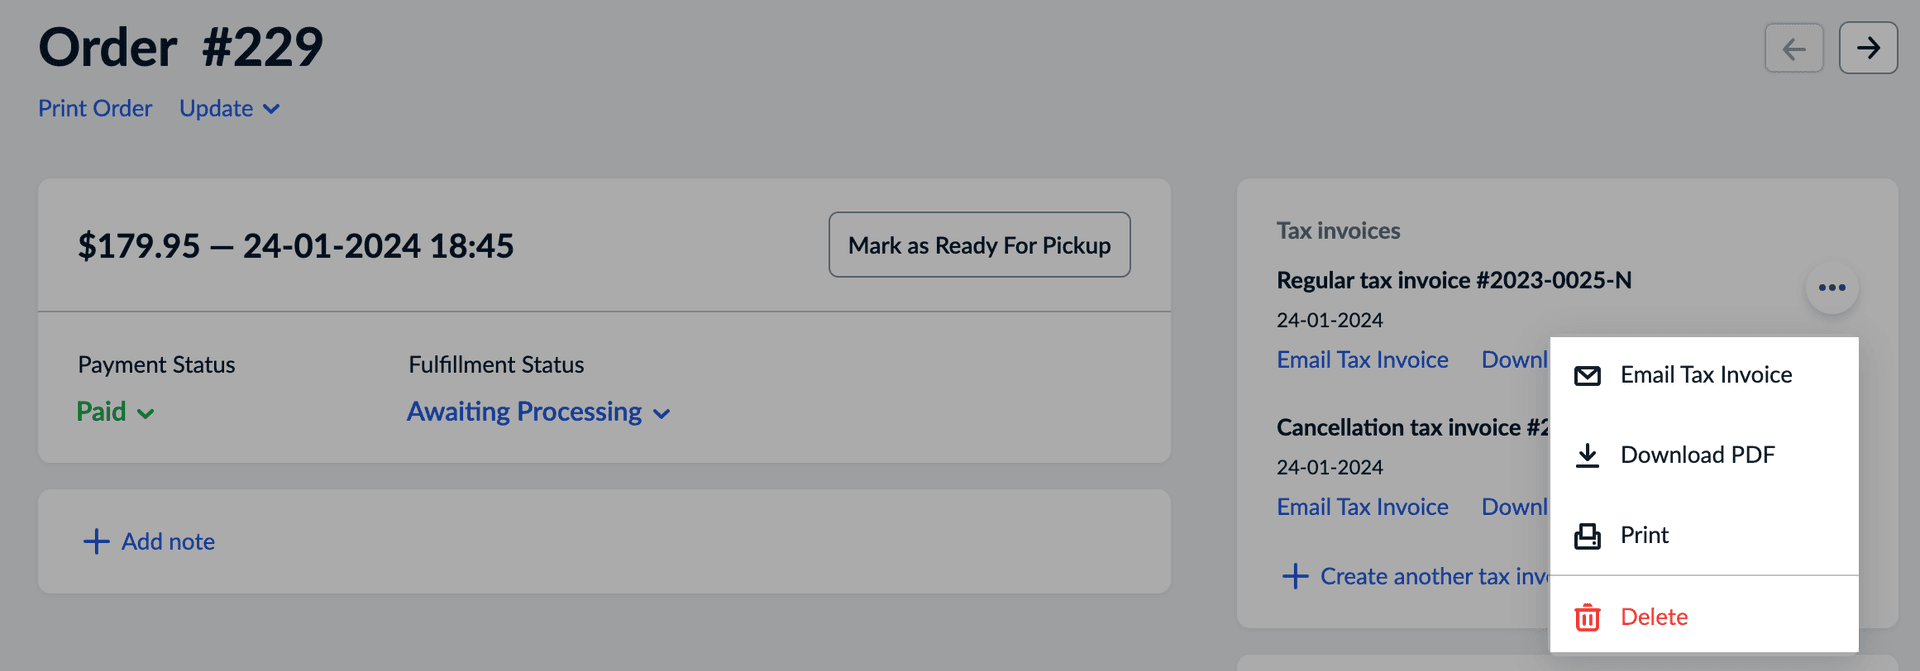Expand the Paid payment status dropdown
This screenshot has width=1920, height=671.
point(115,412)
